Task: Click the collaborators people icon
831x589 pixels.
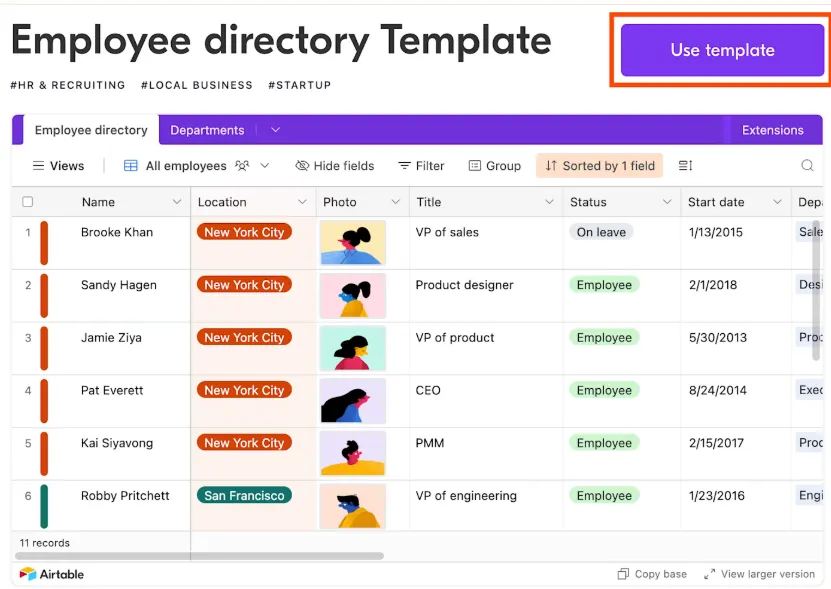Action: tap(242, 166)
